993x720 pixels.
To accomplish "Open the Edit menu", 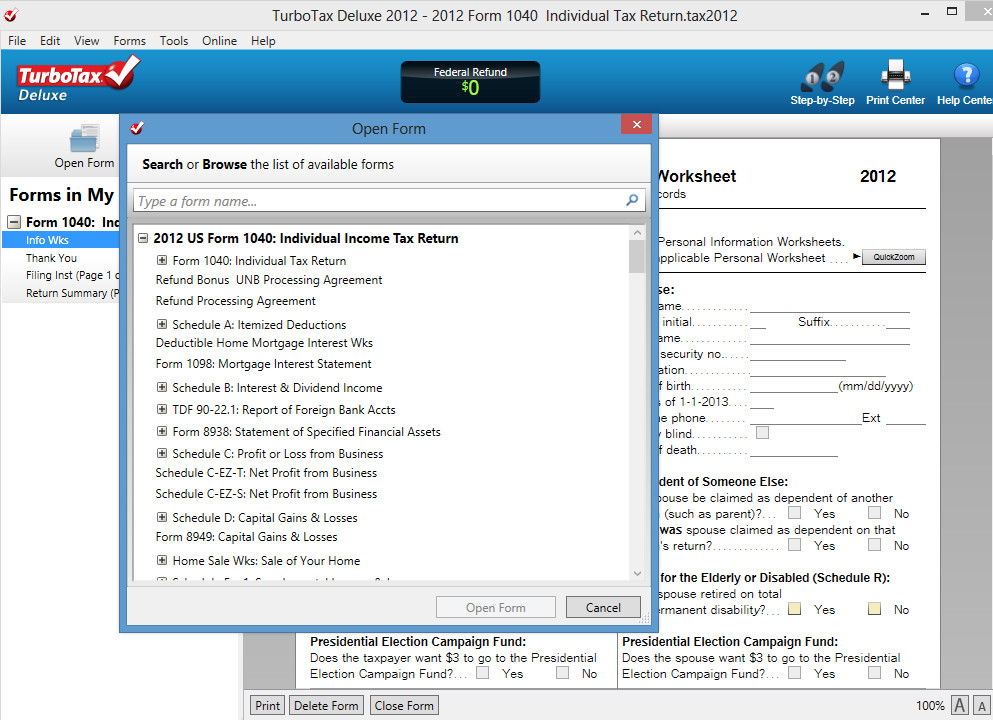I will (50, 41).
